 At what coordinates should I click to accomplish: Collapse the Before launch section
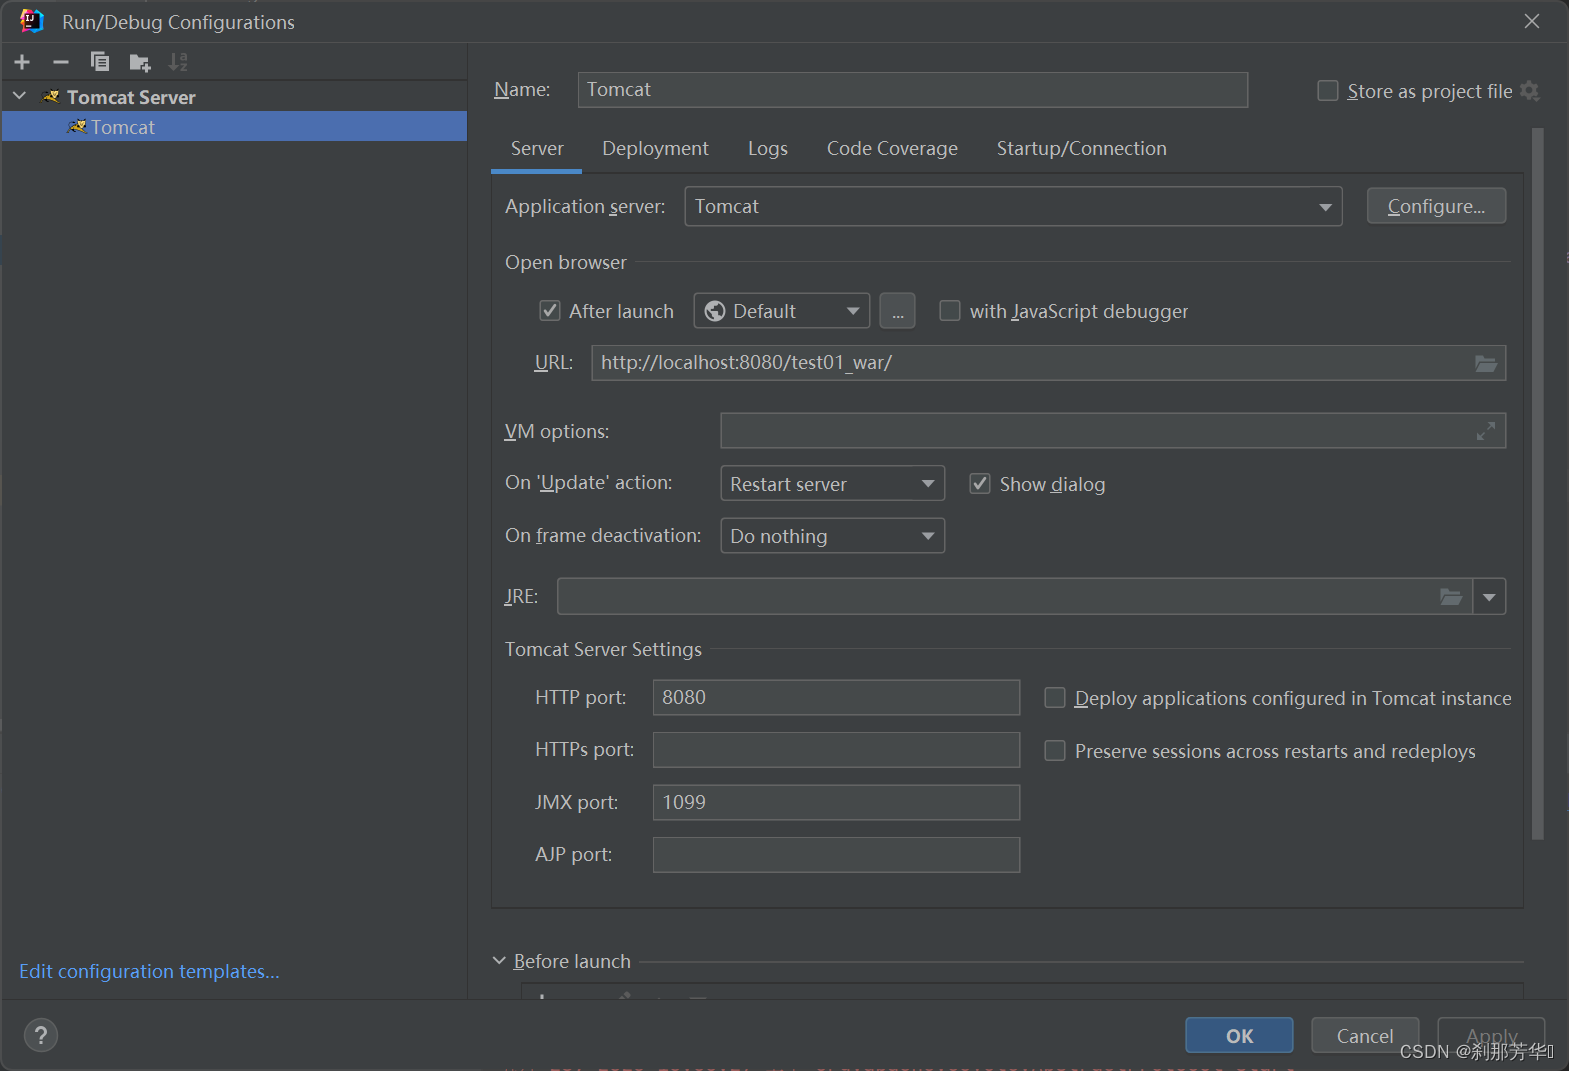coord(499,961)
